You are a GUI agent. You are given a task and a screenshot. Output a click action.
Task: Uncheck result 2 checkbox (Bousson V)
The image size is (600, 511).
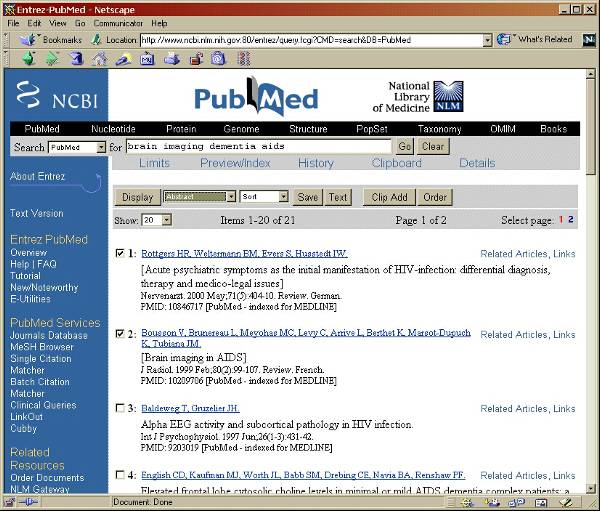[120, 334]
